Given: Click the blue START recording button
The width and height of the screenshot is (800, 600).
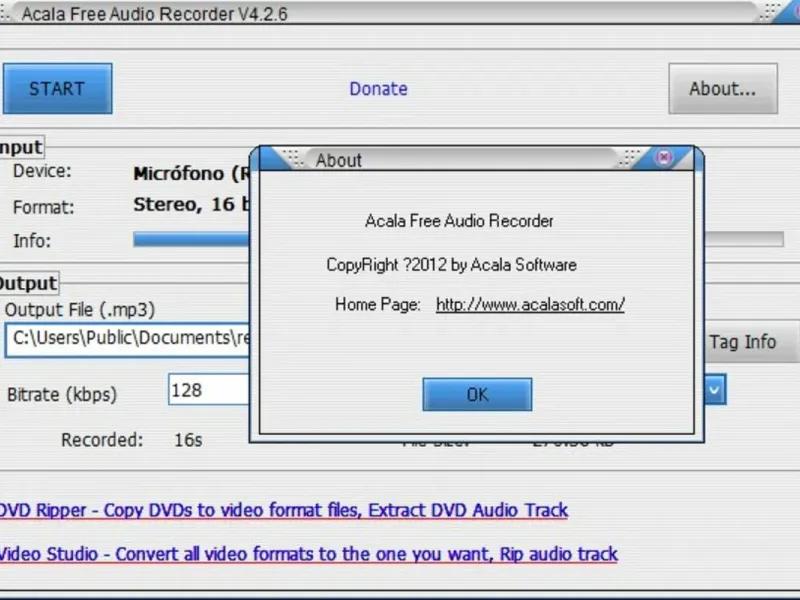Looking at the screenshot, I should [x=58, y=88].
